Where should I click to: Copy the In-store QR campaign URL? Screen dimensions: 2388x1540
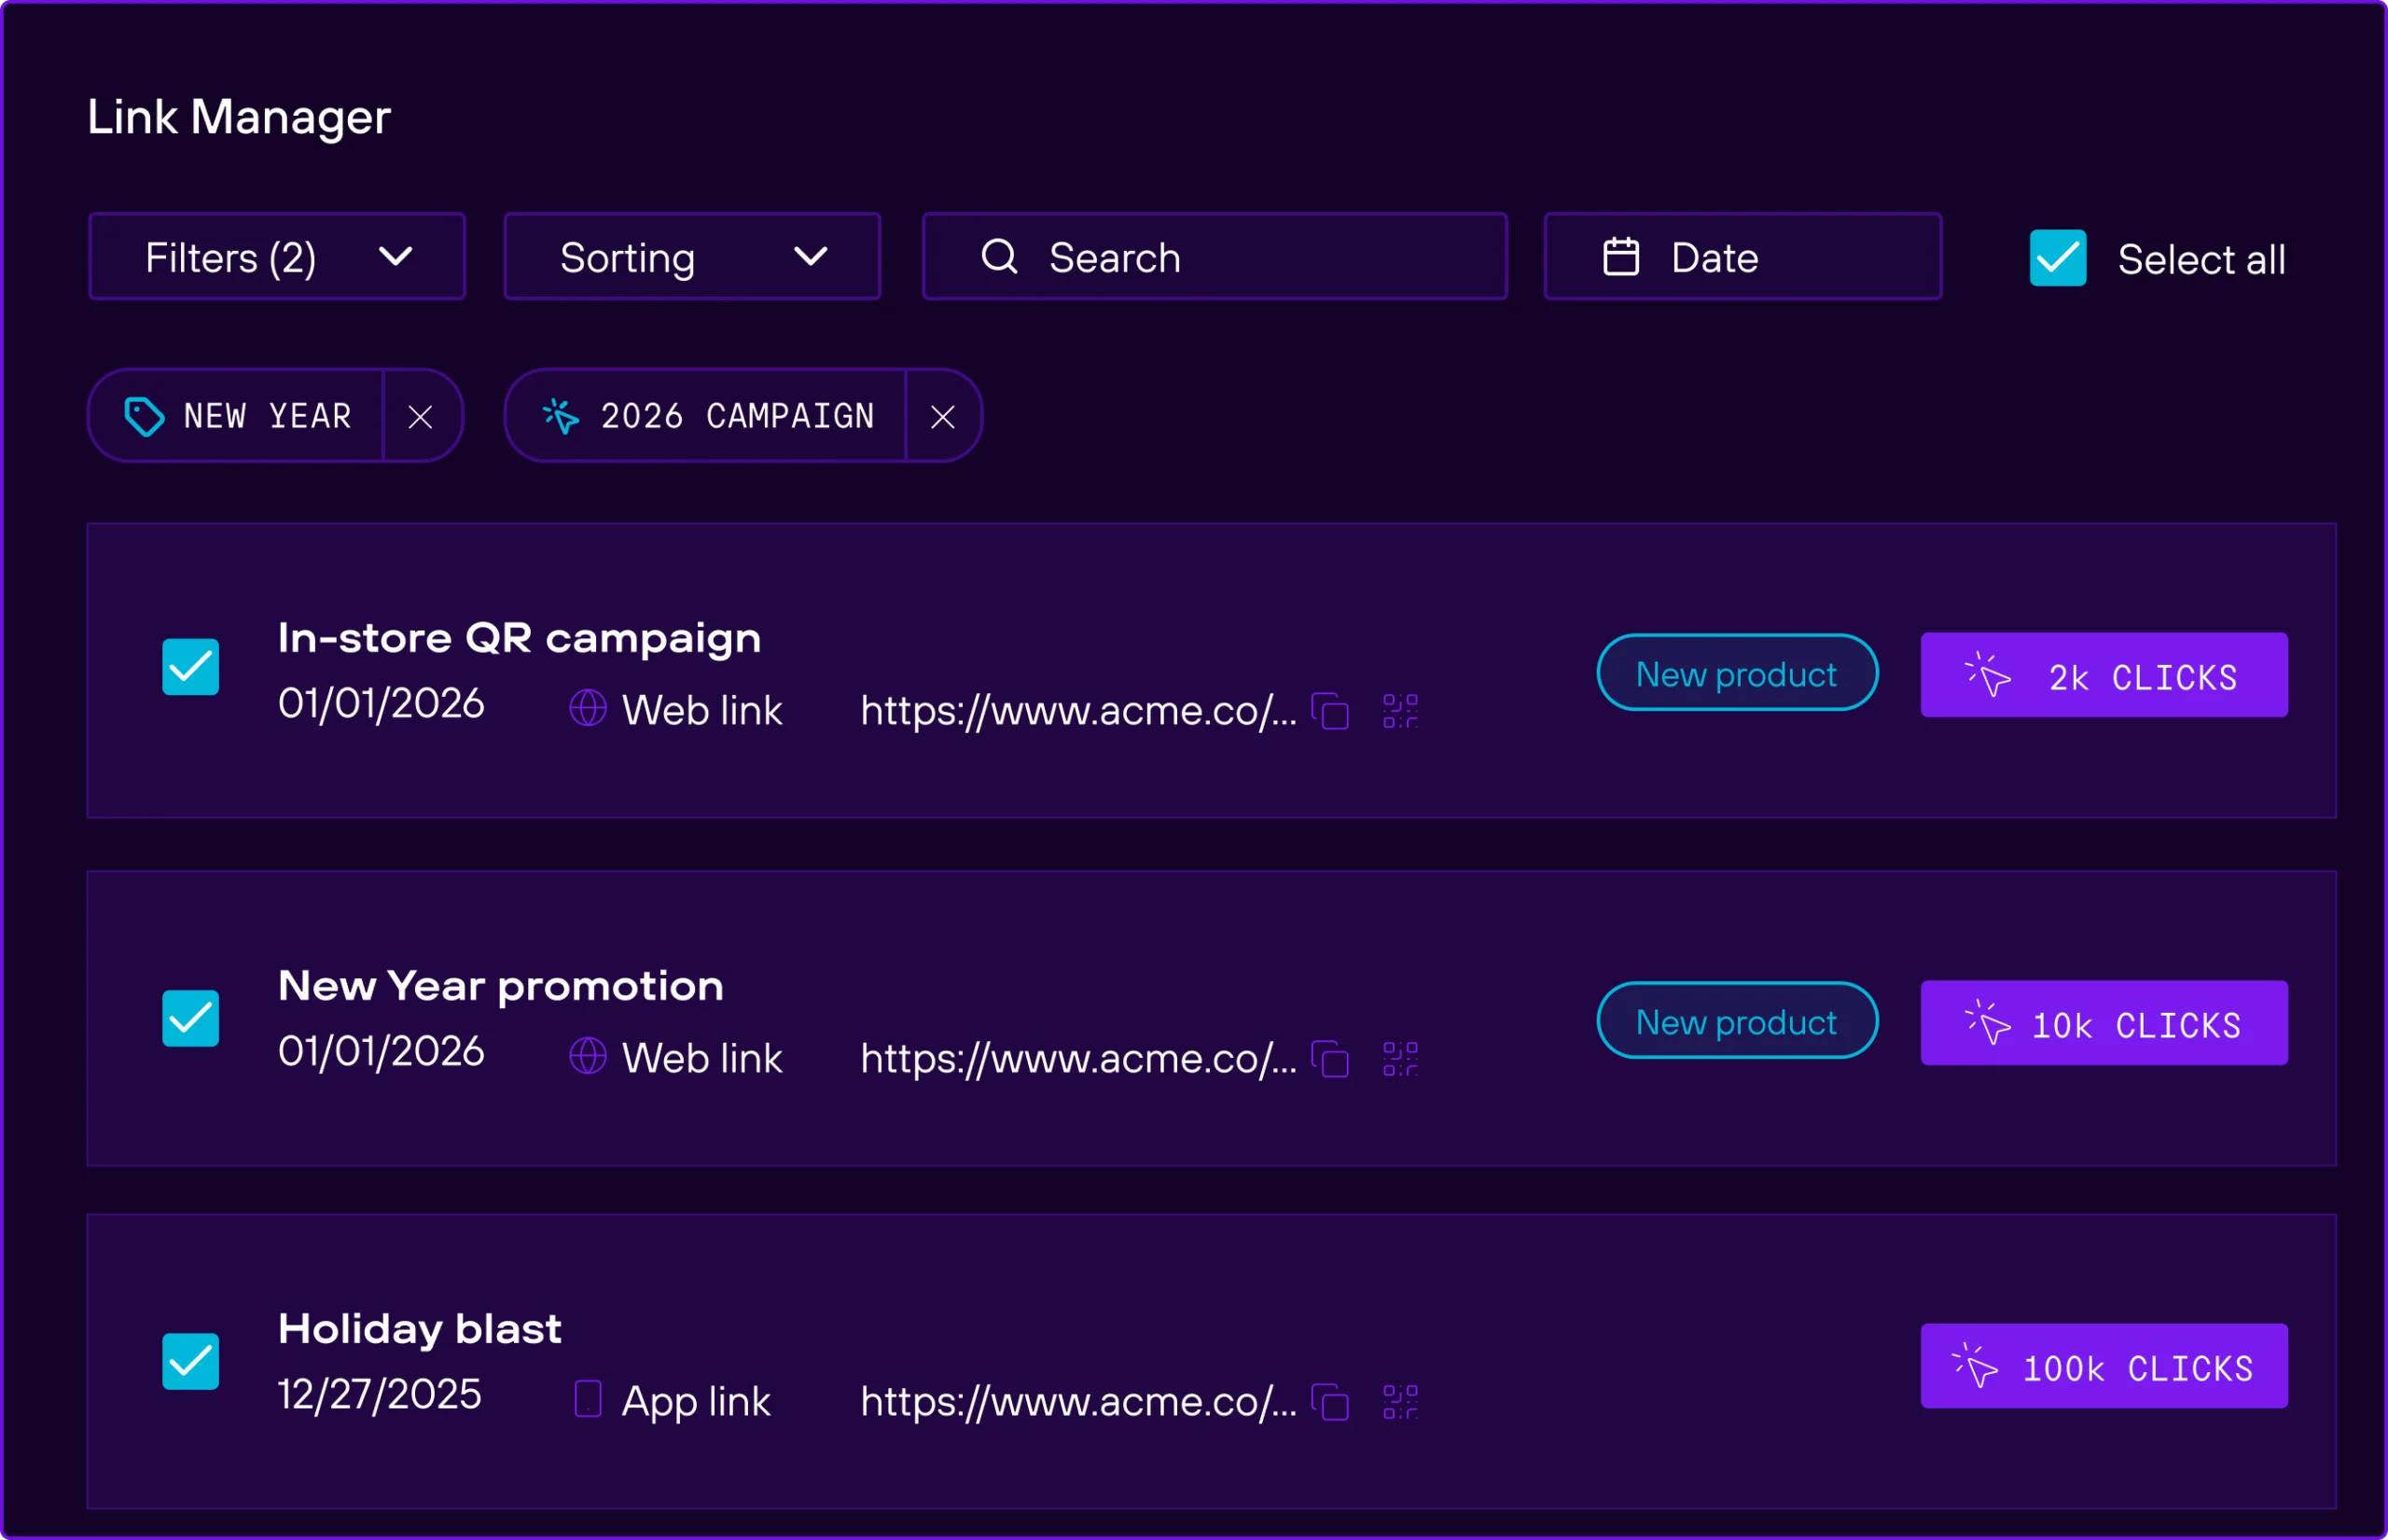pos(1331,711)
